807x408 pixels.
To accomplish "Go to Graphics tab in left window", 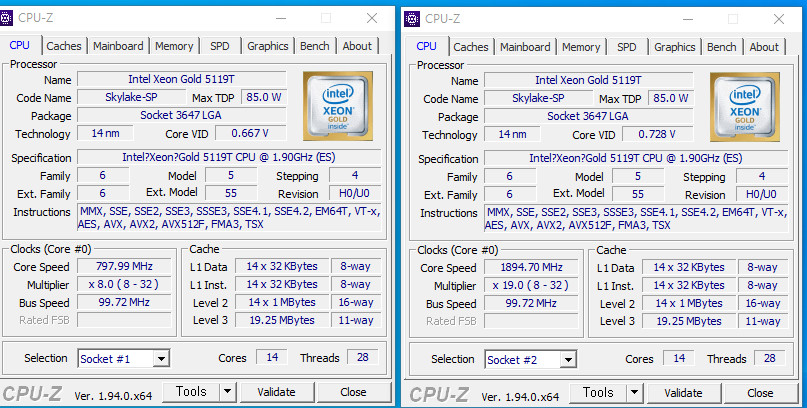I will [268, 46].
